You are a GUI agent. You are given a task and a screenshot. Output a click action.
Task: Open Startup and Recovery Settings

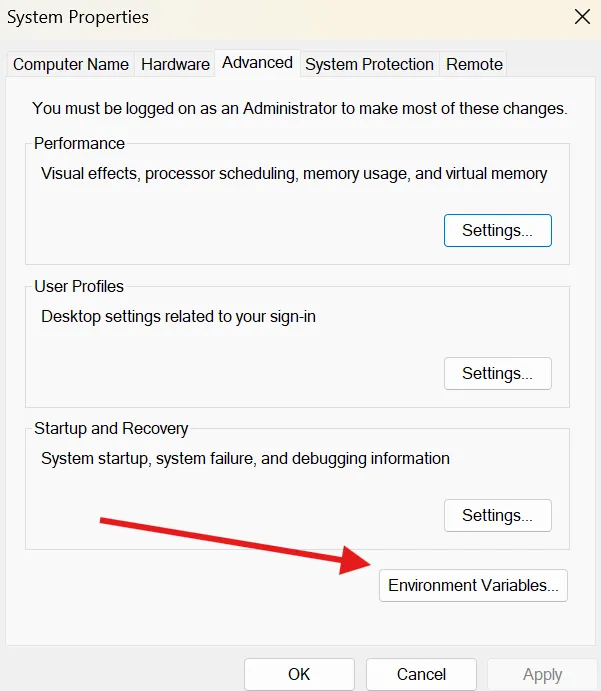[x=497, y=516]
